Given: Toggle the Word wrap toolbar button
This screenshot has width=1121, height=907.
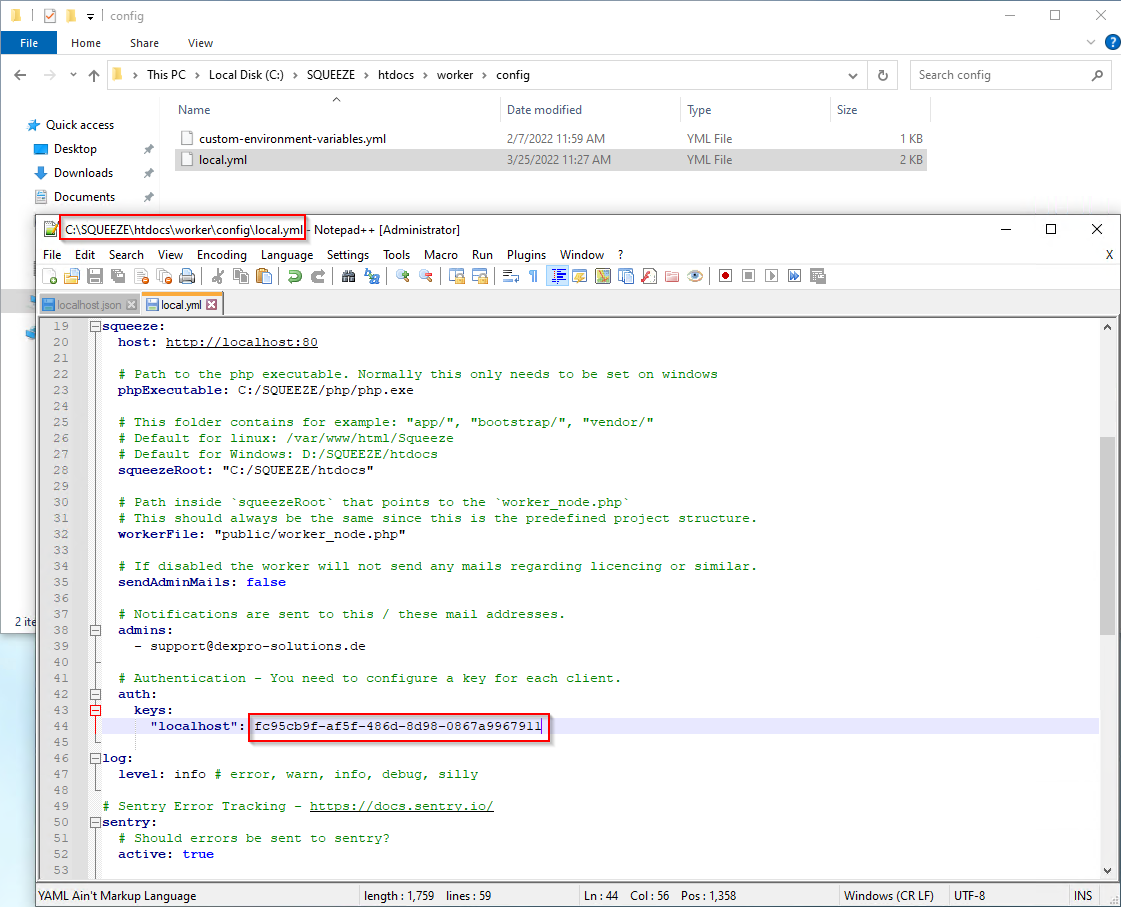Looking at the screenshot, I should point(510,276).
